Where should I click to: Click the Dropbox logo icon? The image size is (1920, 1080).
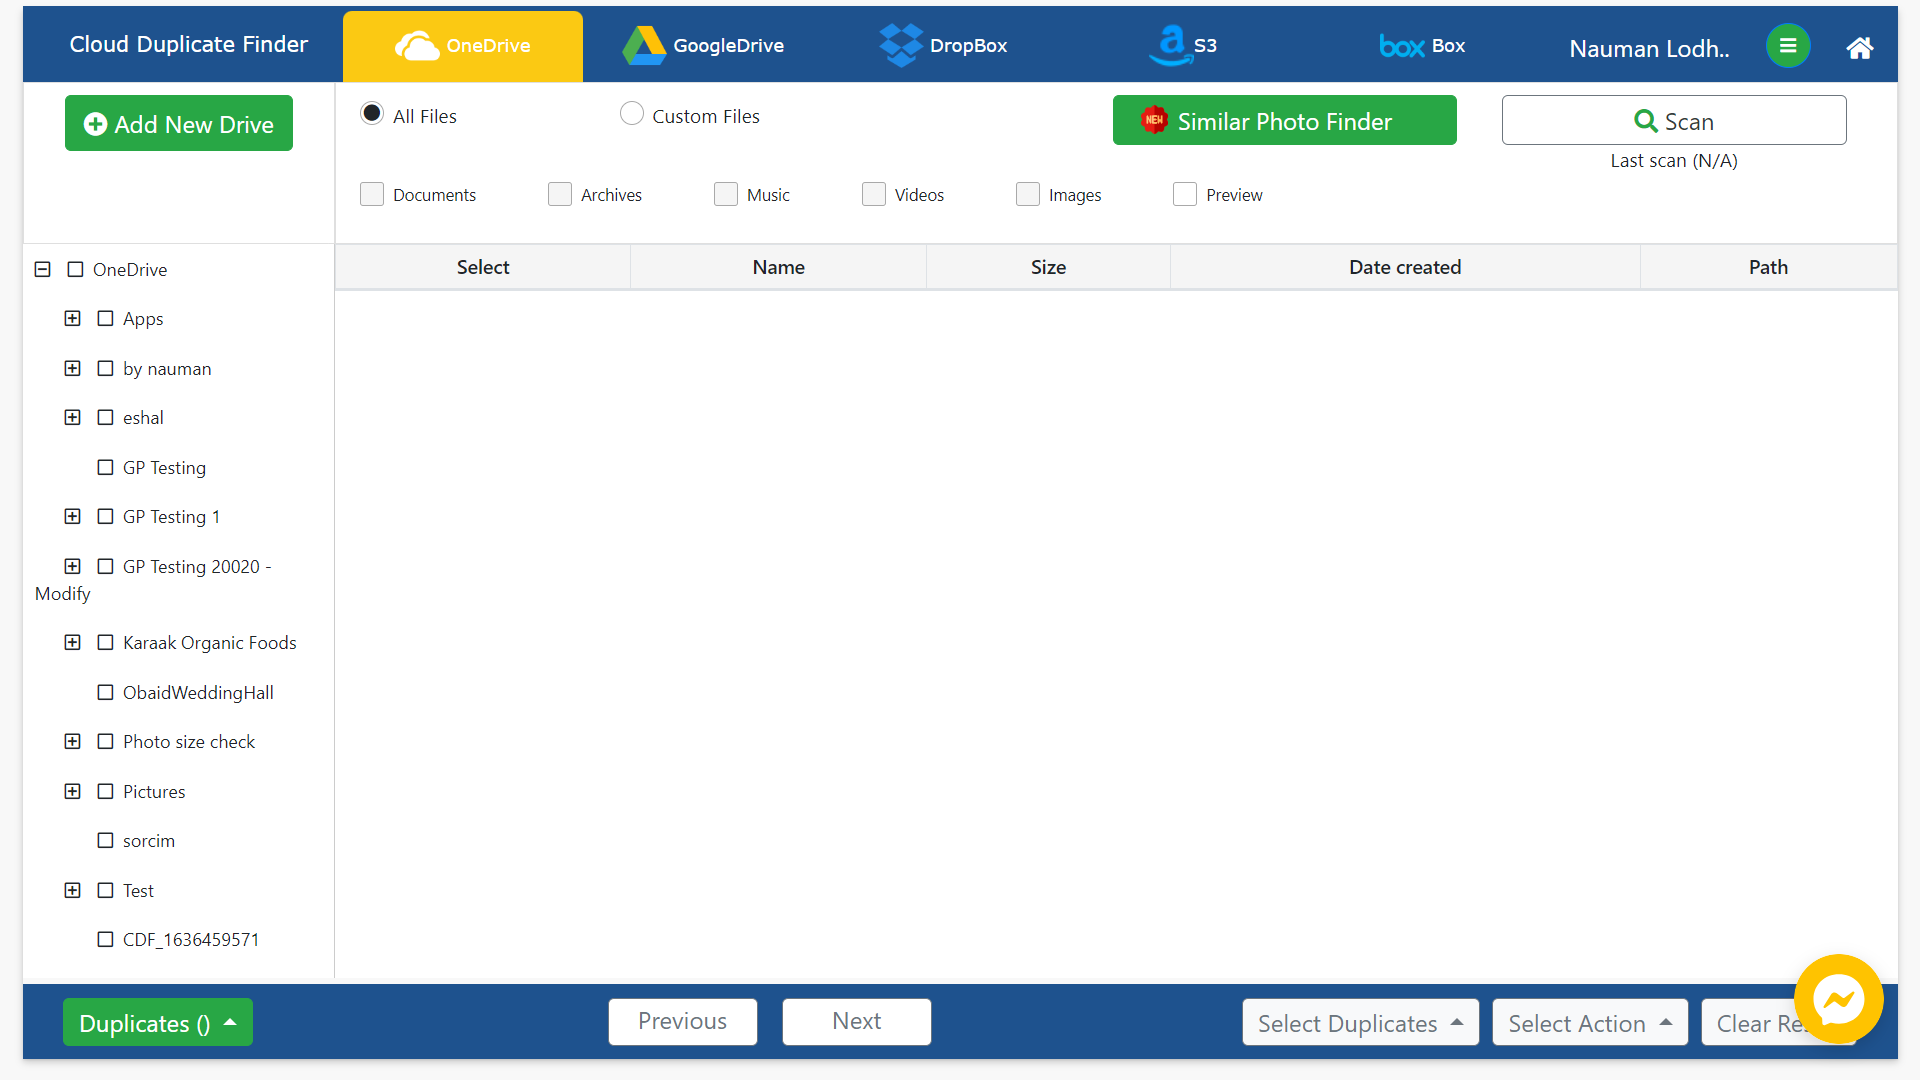tap(900, 46)
